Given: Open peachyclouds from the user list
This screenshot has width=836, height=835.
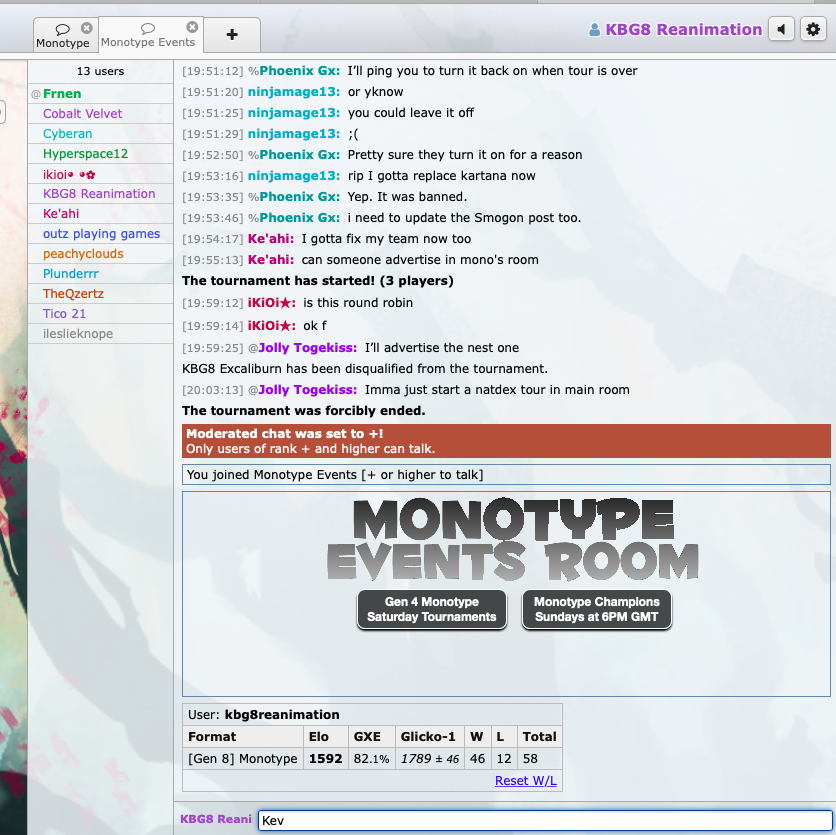Looking at the screenshot, I should pos(83,254).
